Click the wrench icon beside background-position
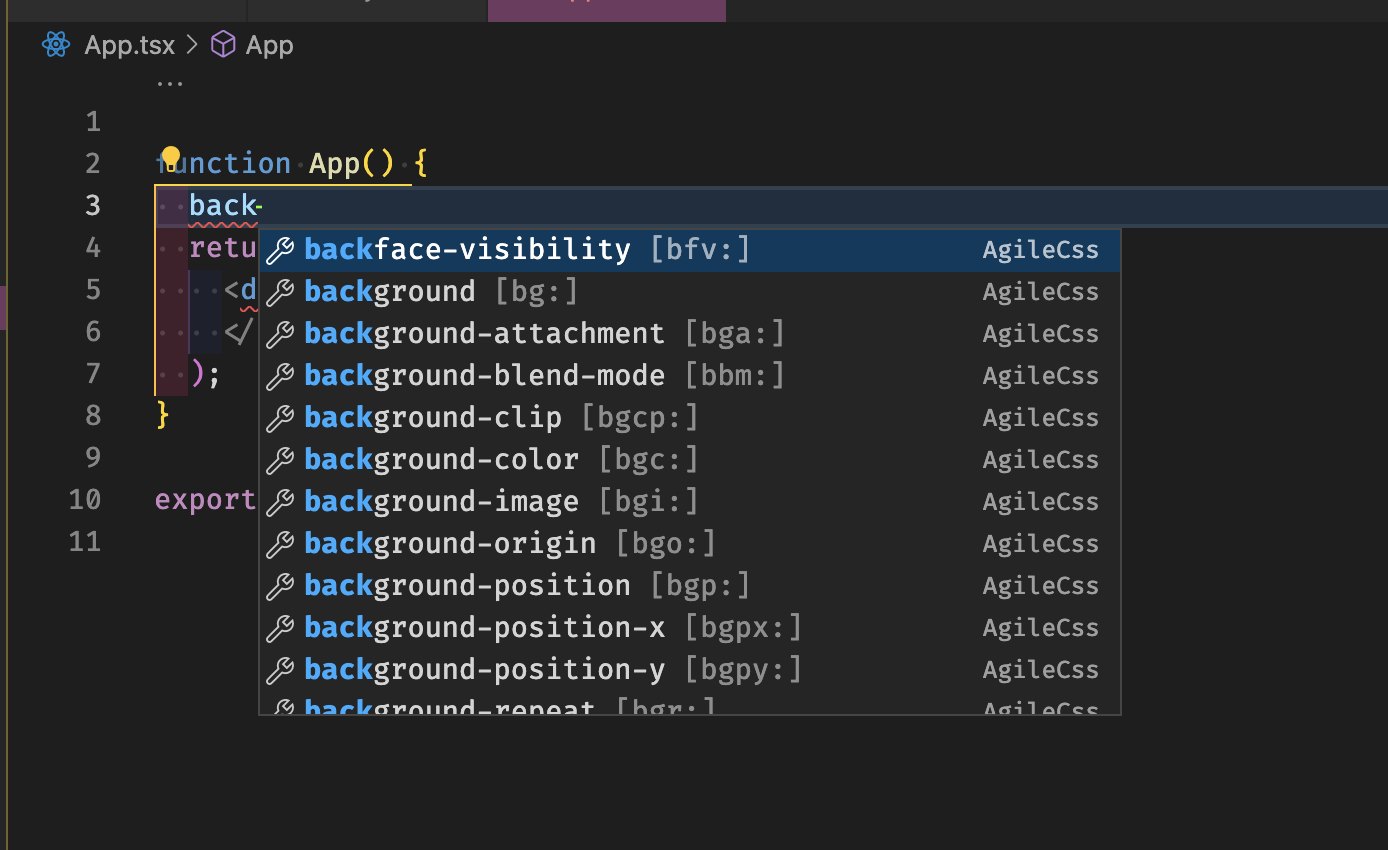 pyautogui.click(x=280, y=585)
